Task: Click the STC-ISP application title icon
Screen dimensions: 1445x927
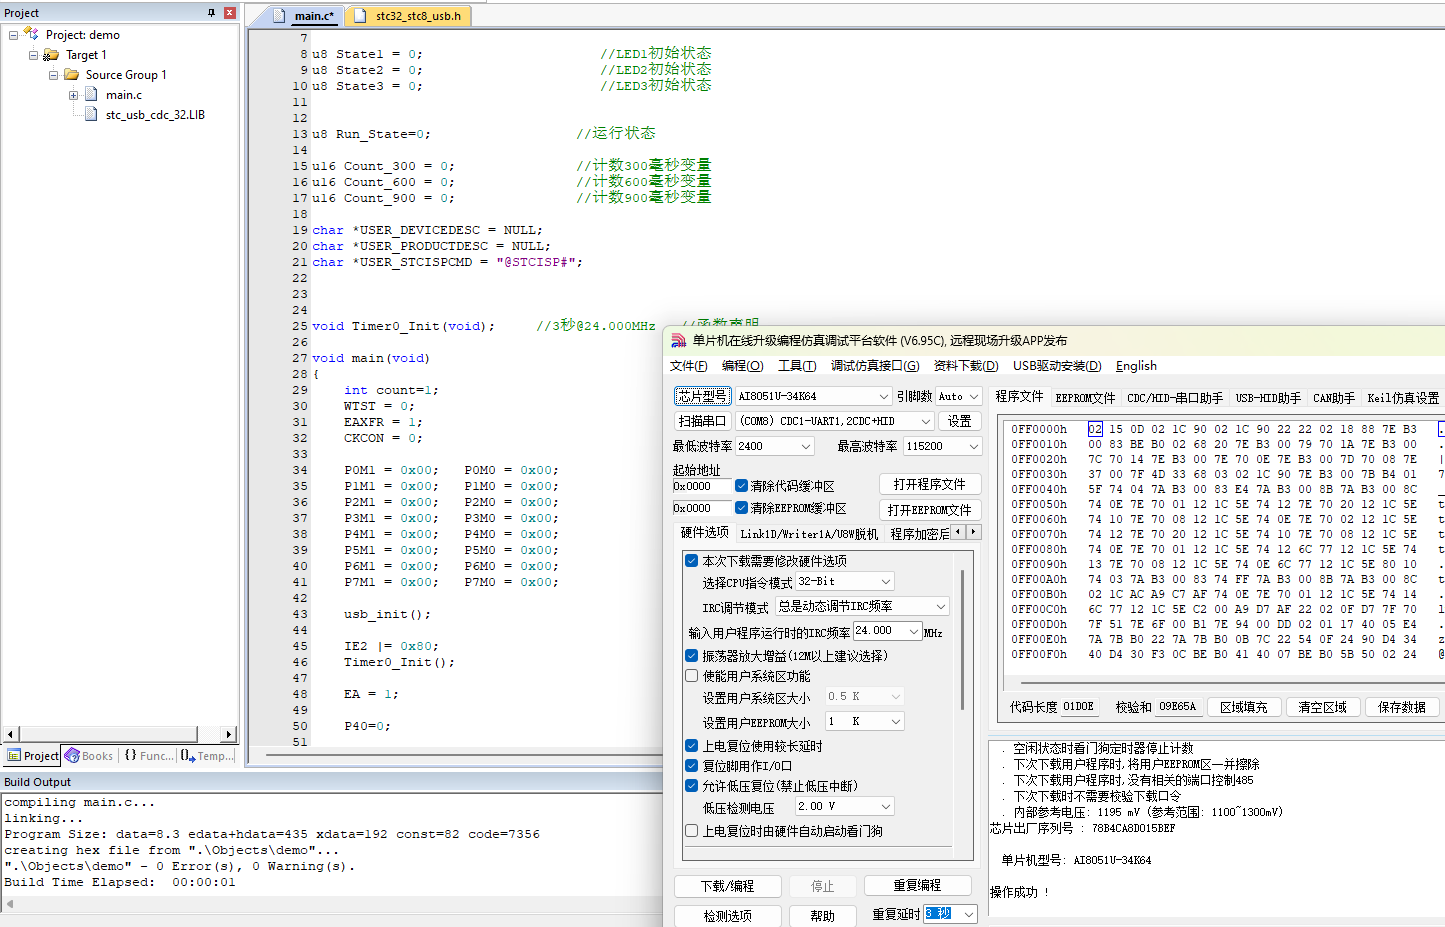Action: pos(679,341)
